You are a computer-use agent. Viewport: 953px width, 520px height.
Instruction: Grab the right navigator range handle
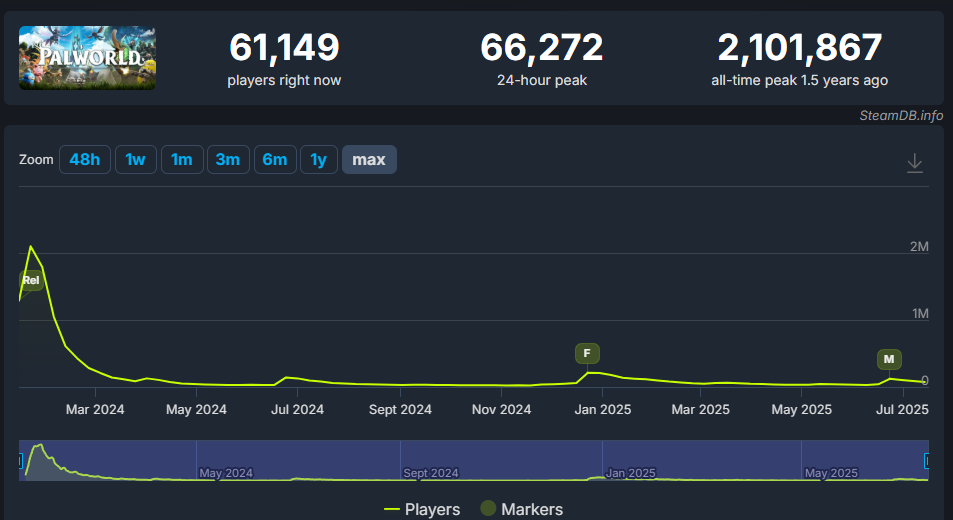[x=926, y=461]
